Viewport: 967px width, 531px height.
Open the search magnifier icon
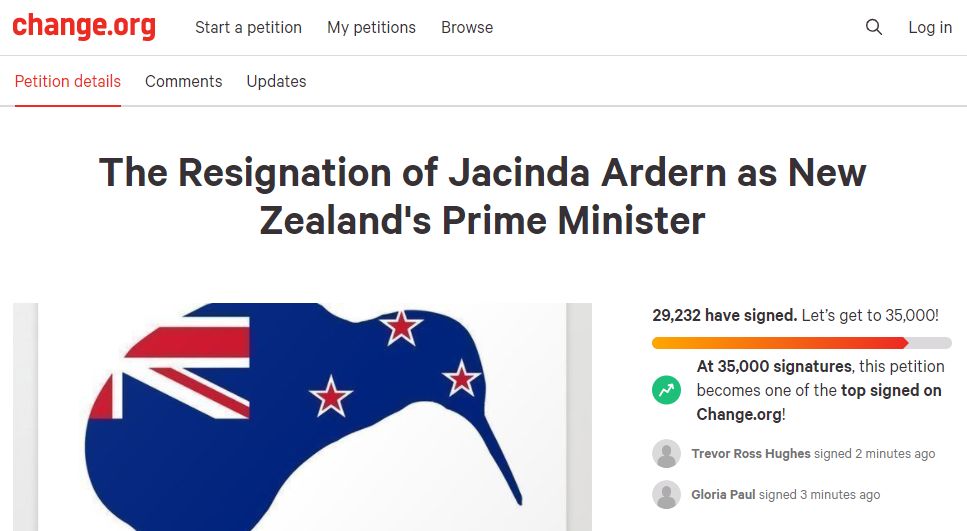click(874, 27)
